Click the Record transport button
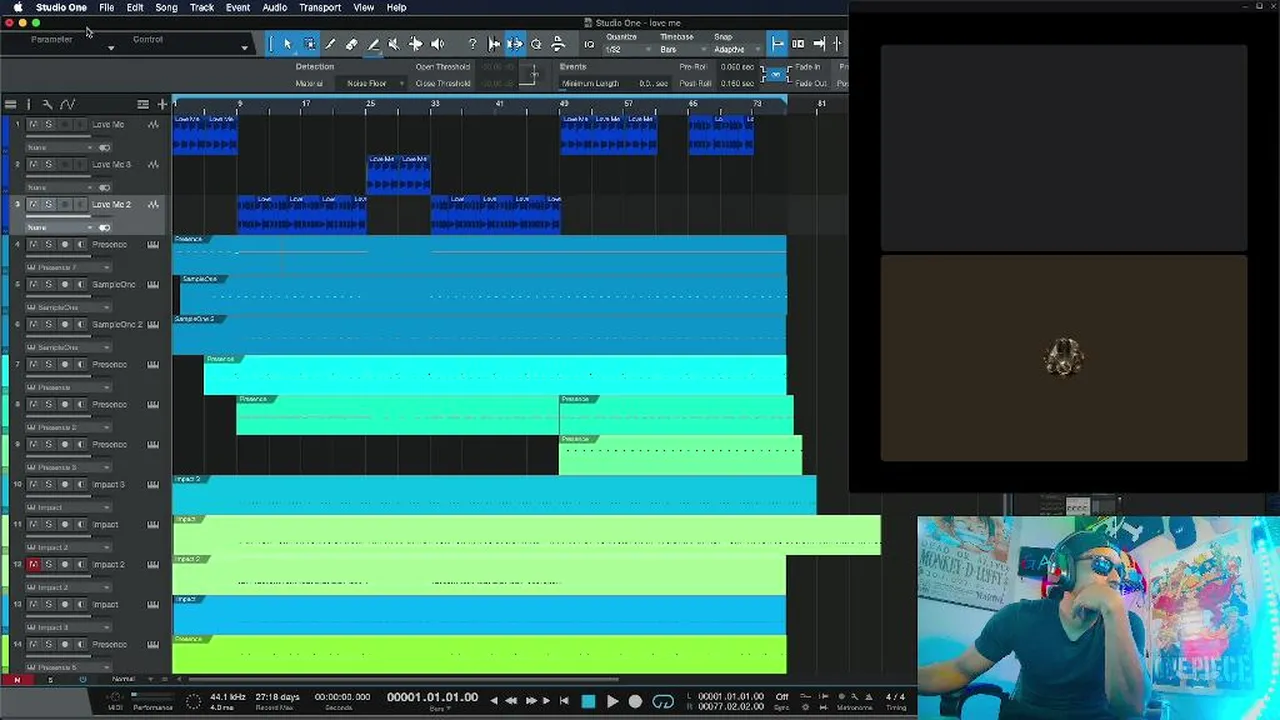This screenshot has width=1280, height=720. [635, 702]
